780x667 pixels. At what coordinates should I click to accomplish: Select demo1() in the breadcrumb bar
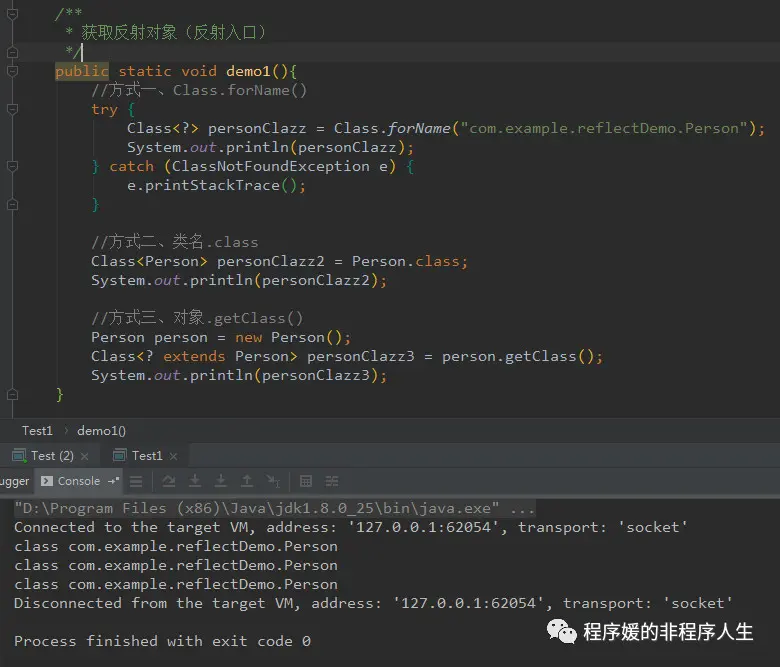(x=101, y=431)
